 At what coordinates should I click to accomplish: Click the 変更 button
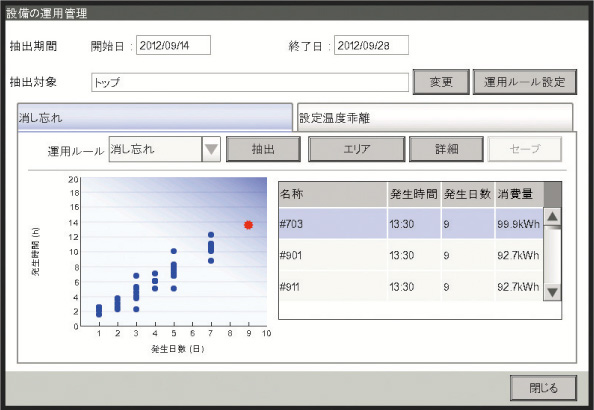click(441, 82)
